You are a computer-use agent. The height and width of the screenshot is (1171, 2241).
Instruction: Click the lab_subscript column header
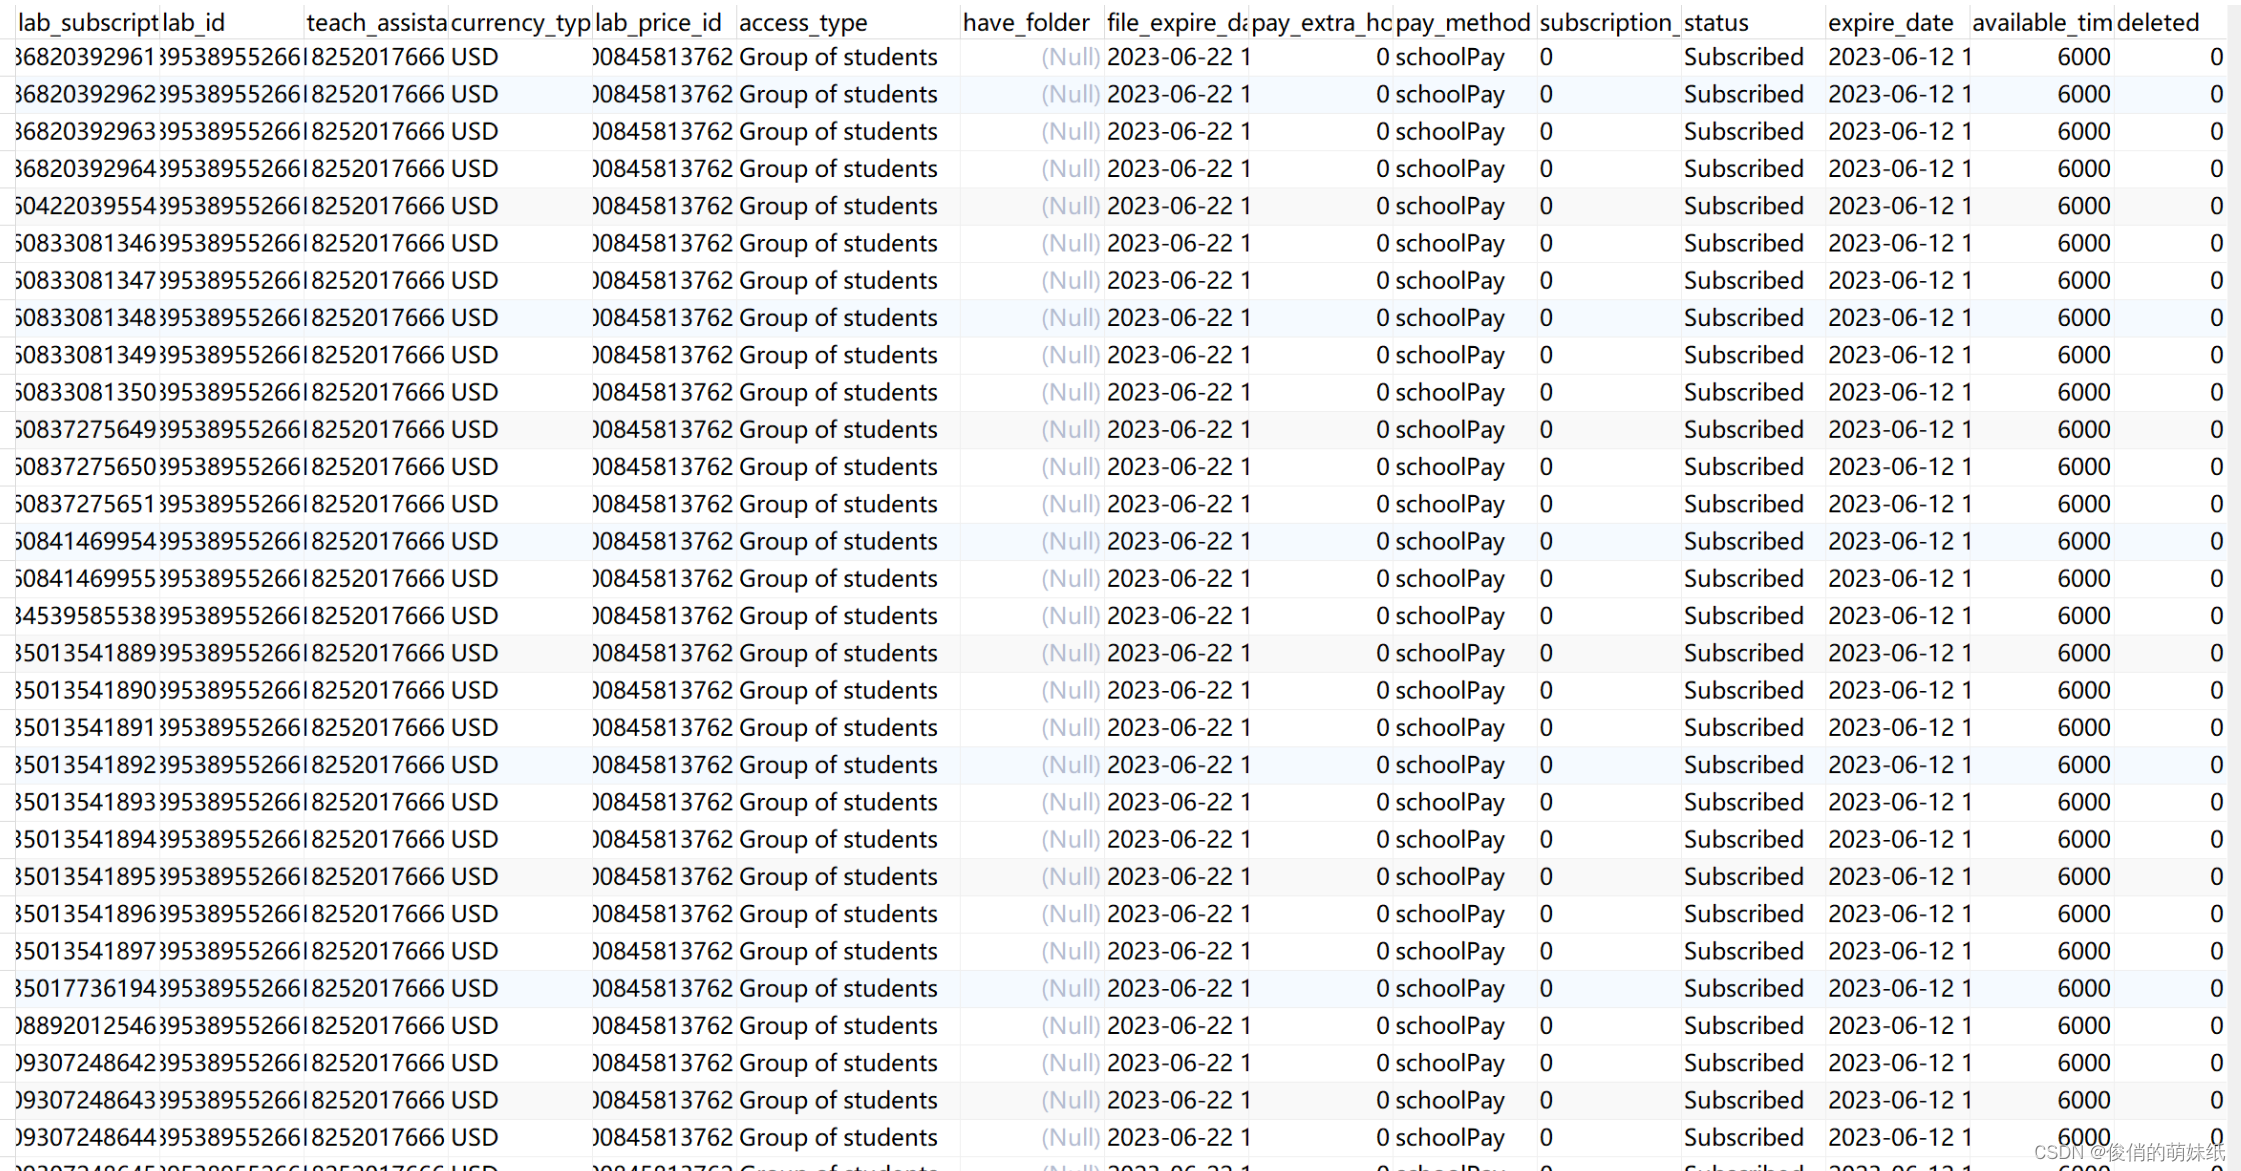tap(88, 22)
